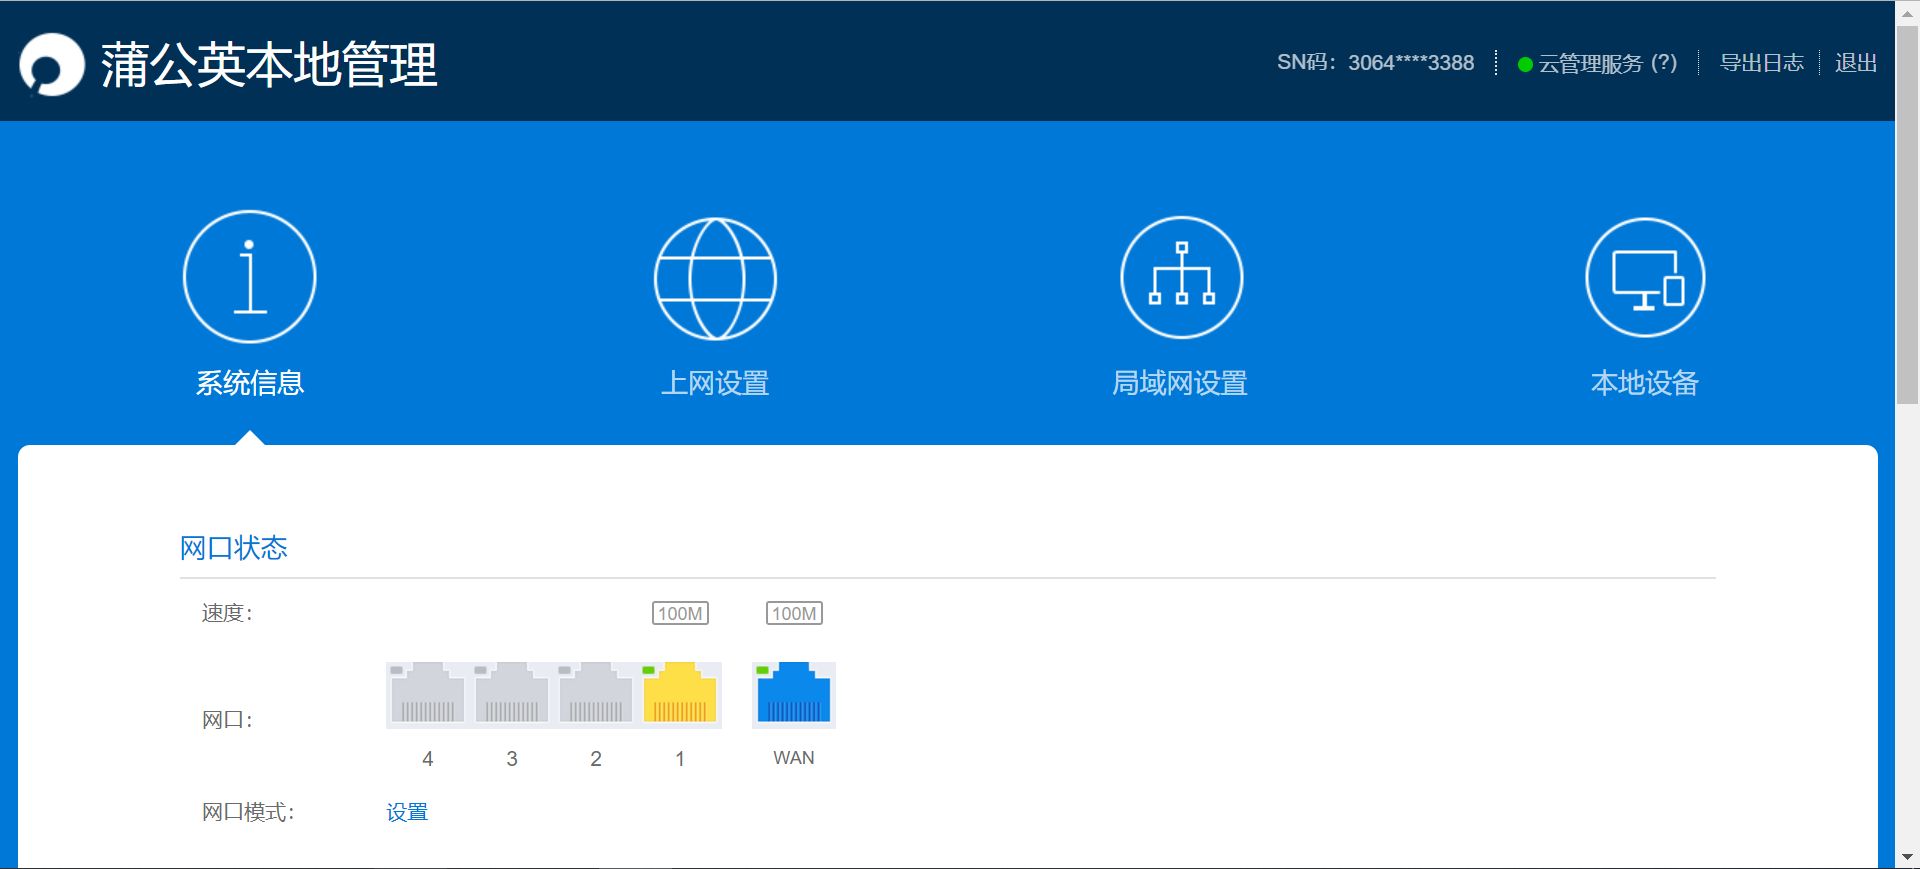Open the 上网设置 globe icon
The height and width of the screenshot is (869, 1920).
pos(715,278)
